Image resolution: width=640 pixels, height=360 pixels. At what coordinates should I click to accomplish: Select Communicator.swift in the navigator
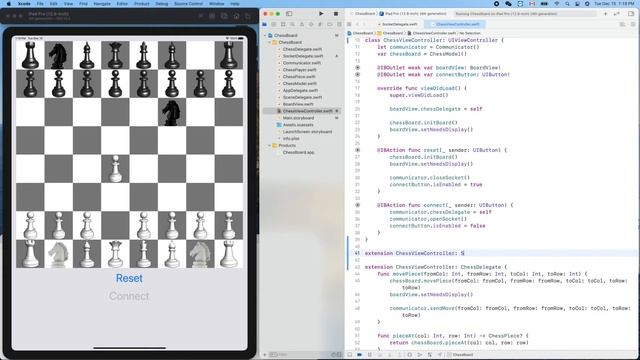(x=302, y=63)
